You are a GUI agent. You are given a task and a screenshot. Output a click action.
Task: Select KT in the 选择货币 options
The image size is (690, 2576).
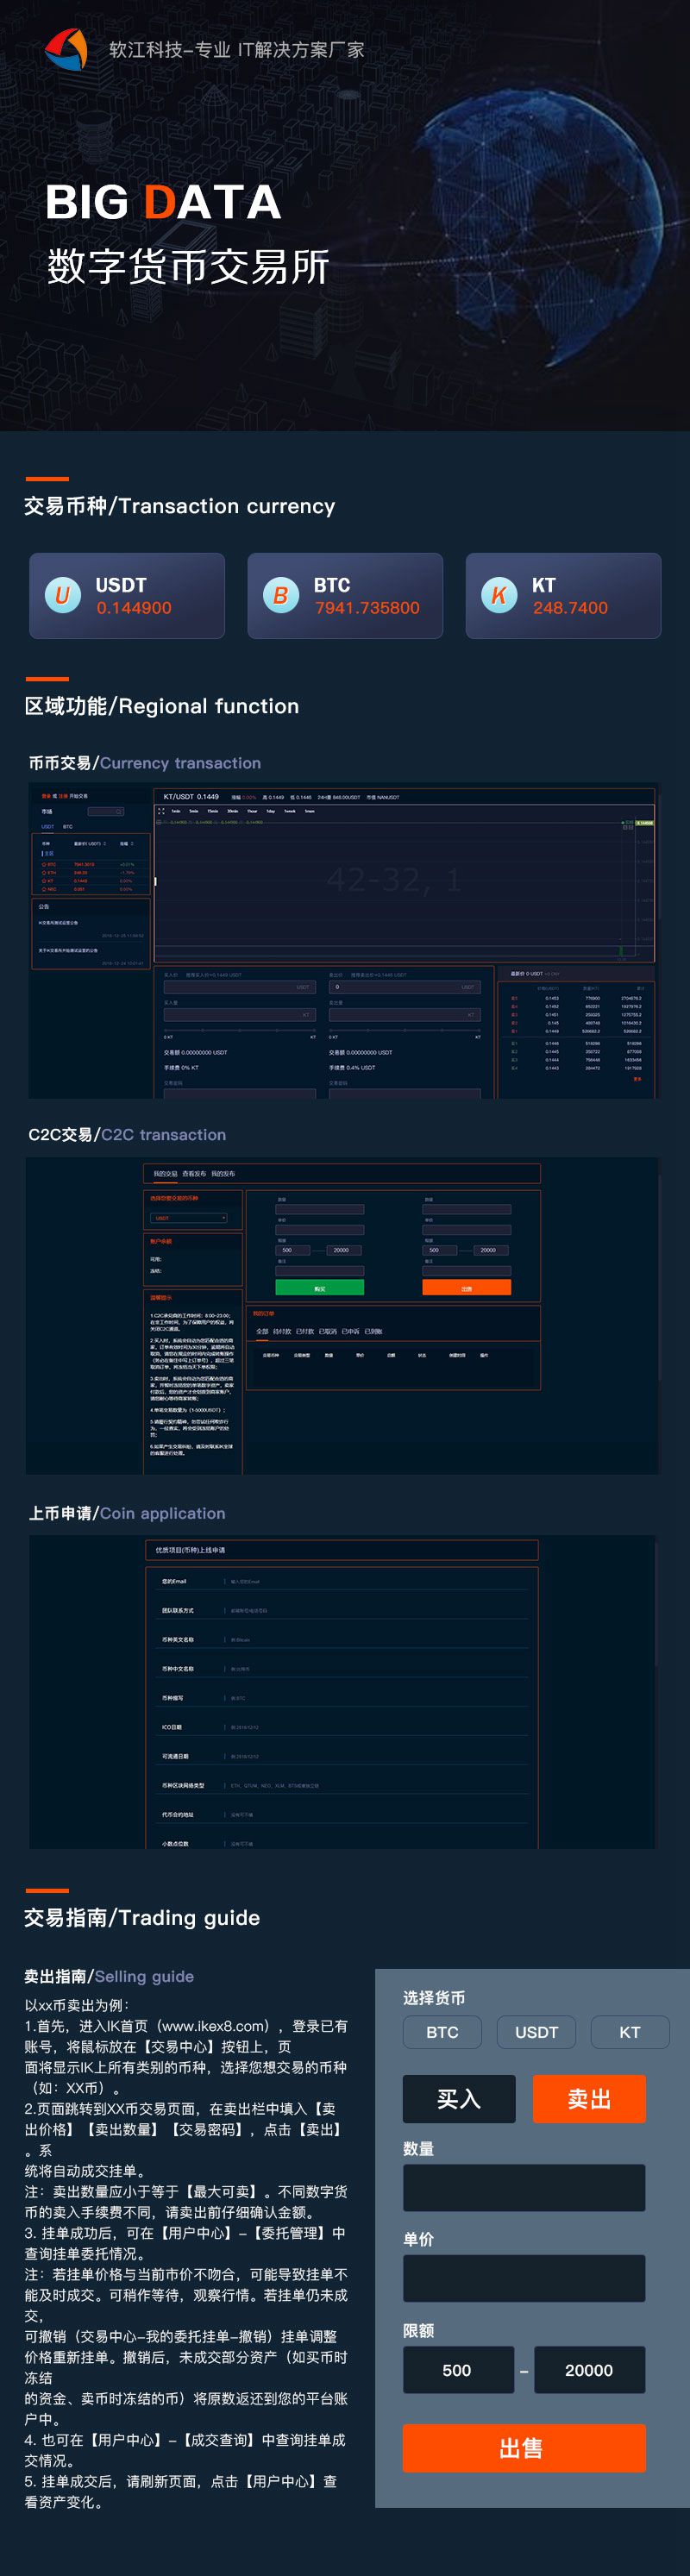click(x=629, y=2032)
